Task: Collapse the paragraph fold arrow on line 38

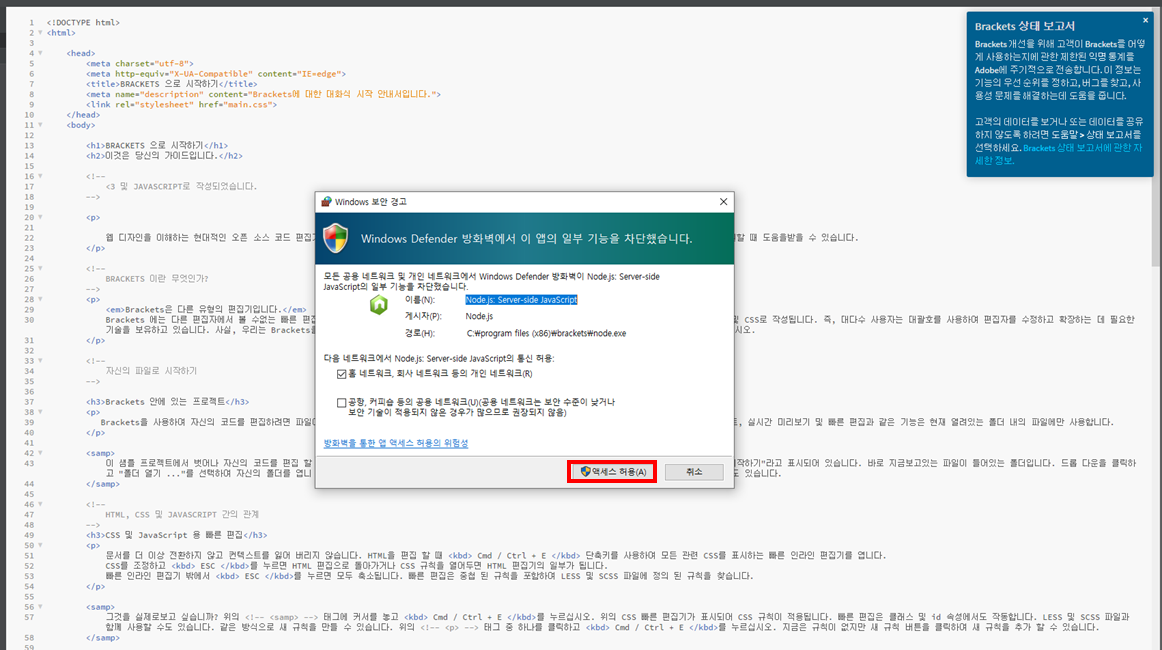Action: (40, 412)
